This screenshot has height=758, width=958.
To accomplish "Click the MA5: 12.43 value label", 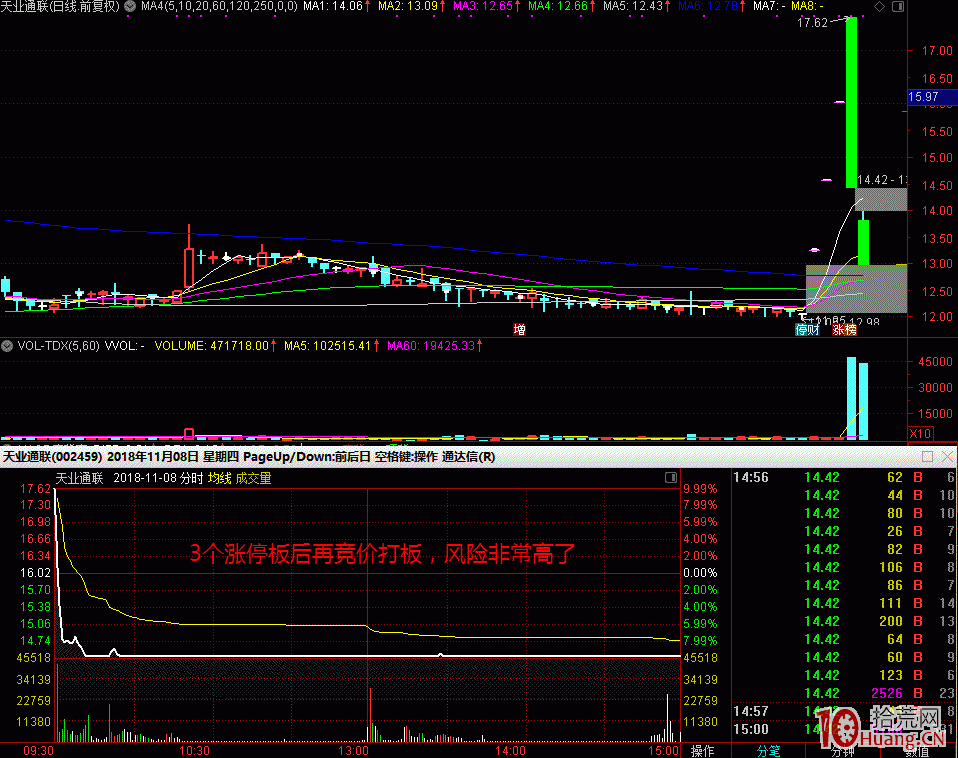I will pos(637,6).
